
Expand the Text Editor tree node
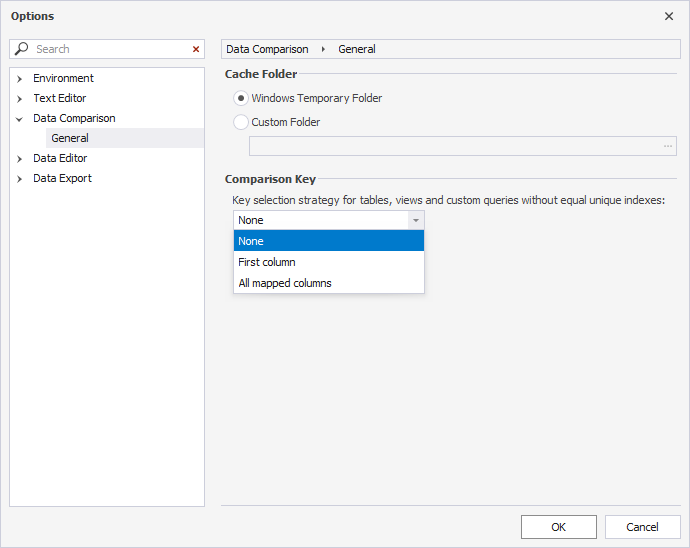pos(19,99)
